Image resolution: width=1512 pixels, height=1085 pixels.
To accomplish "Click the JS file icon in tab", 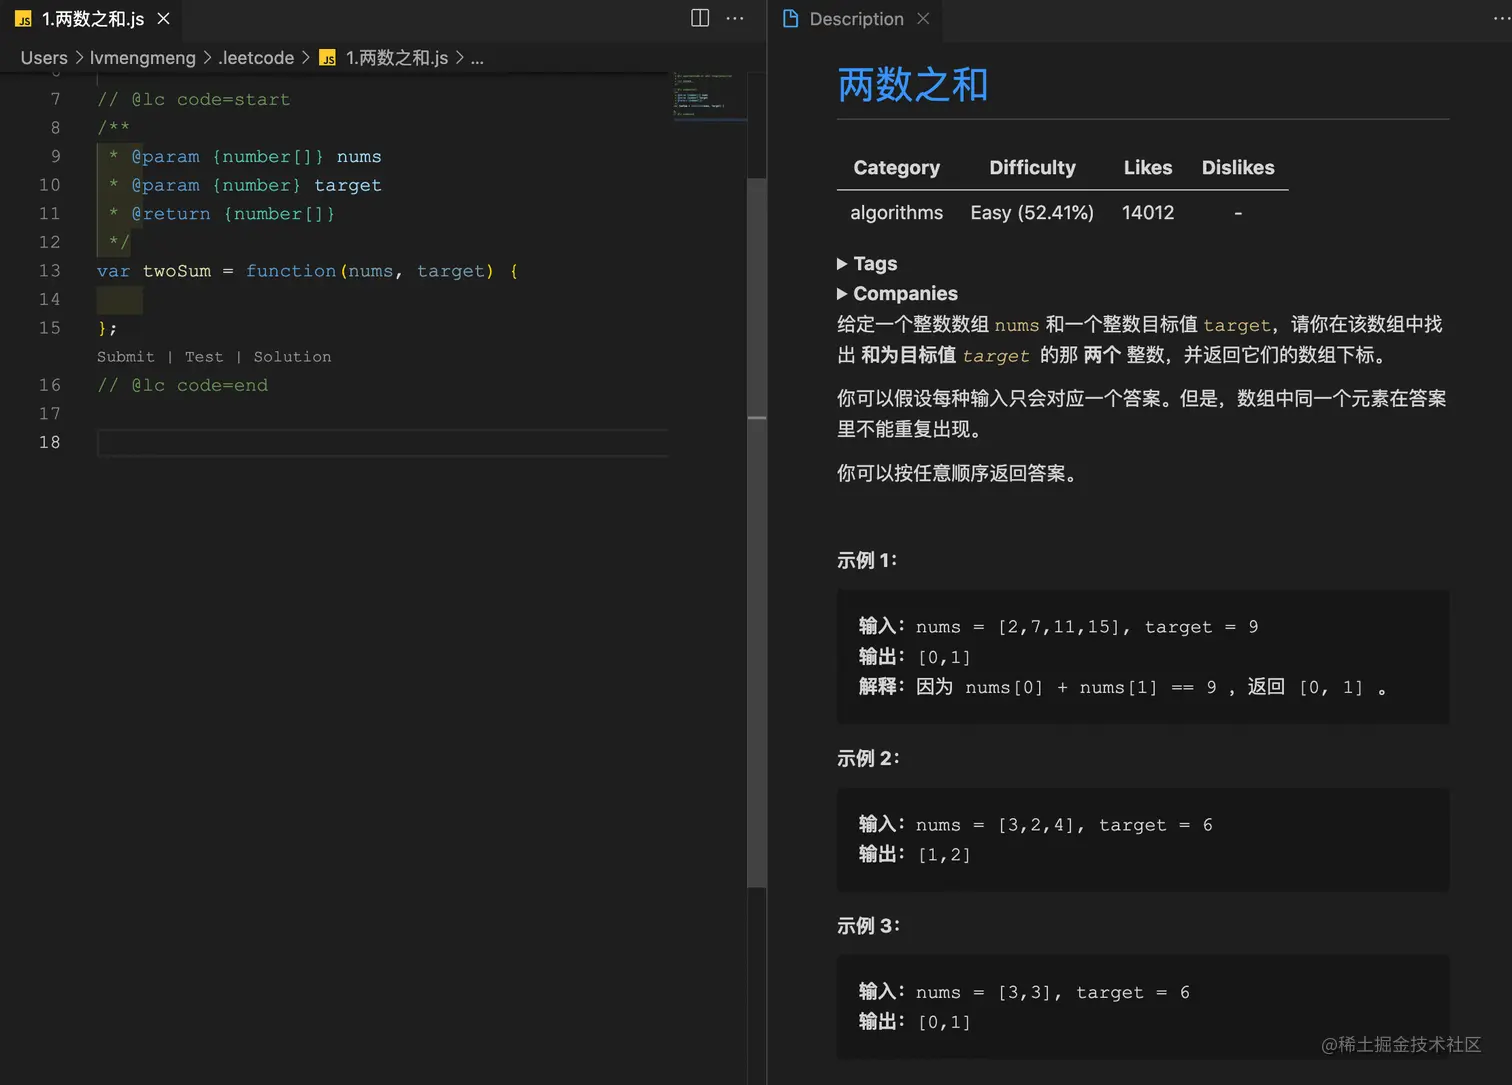I will point(23,19).
